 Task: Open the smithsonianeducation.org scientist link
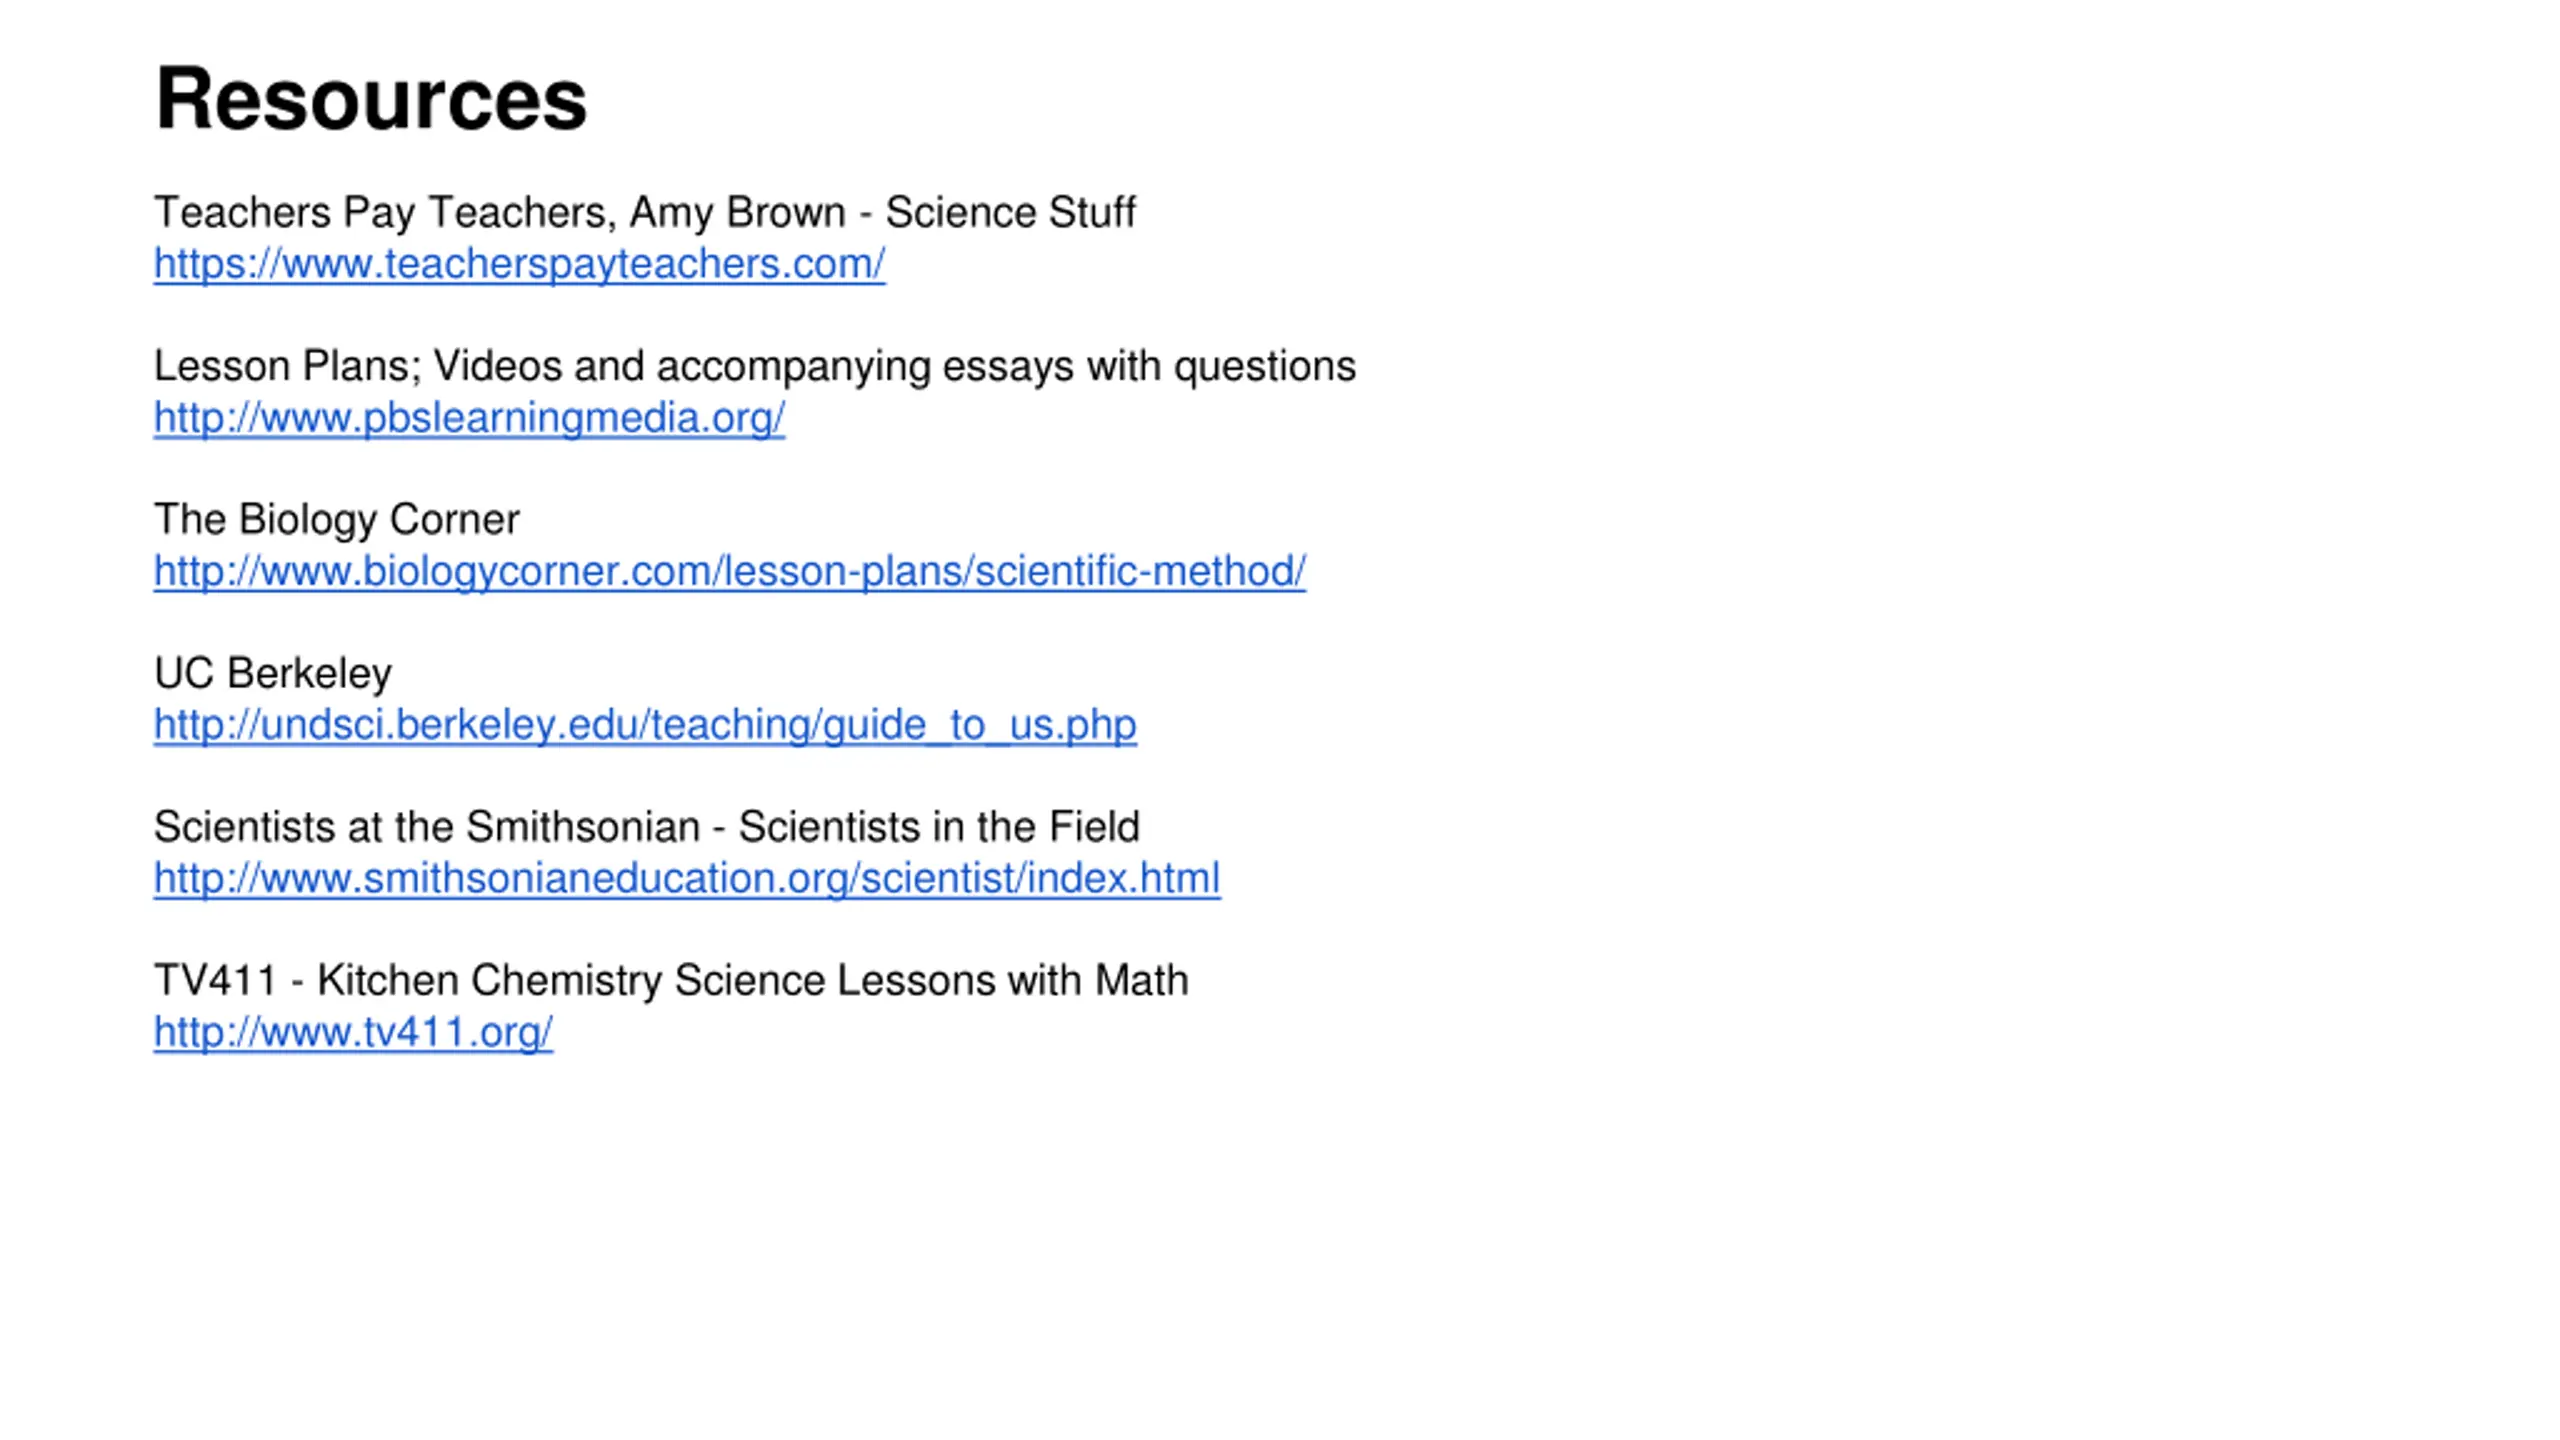click(x=686, y=878)
